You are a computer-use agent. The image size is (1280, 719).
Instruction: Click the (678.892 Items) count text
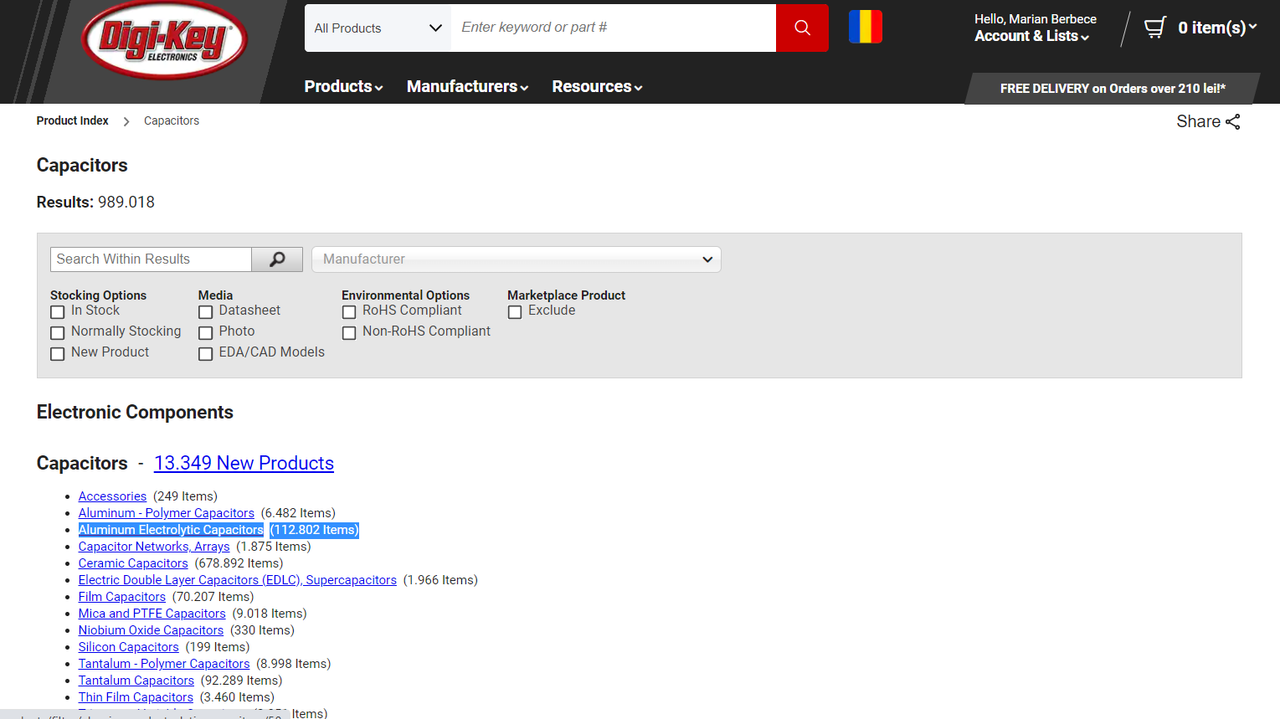pos(238,563)
